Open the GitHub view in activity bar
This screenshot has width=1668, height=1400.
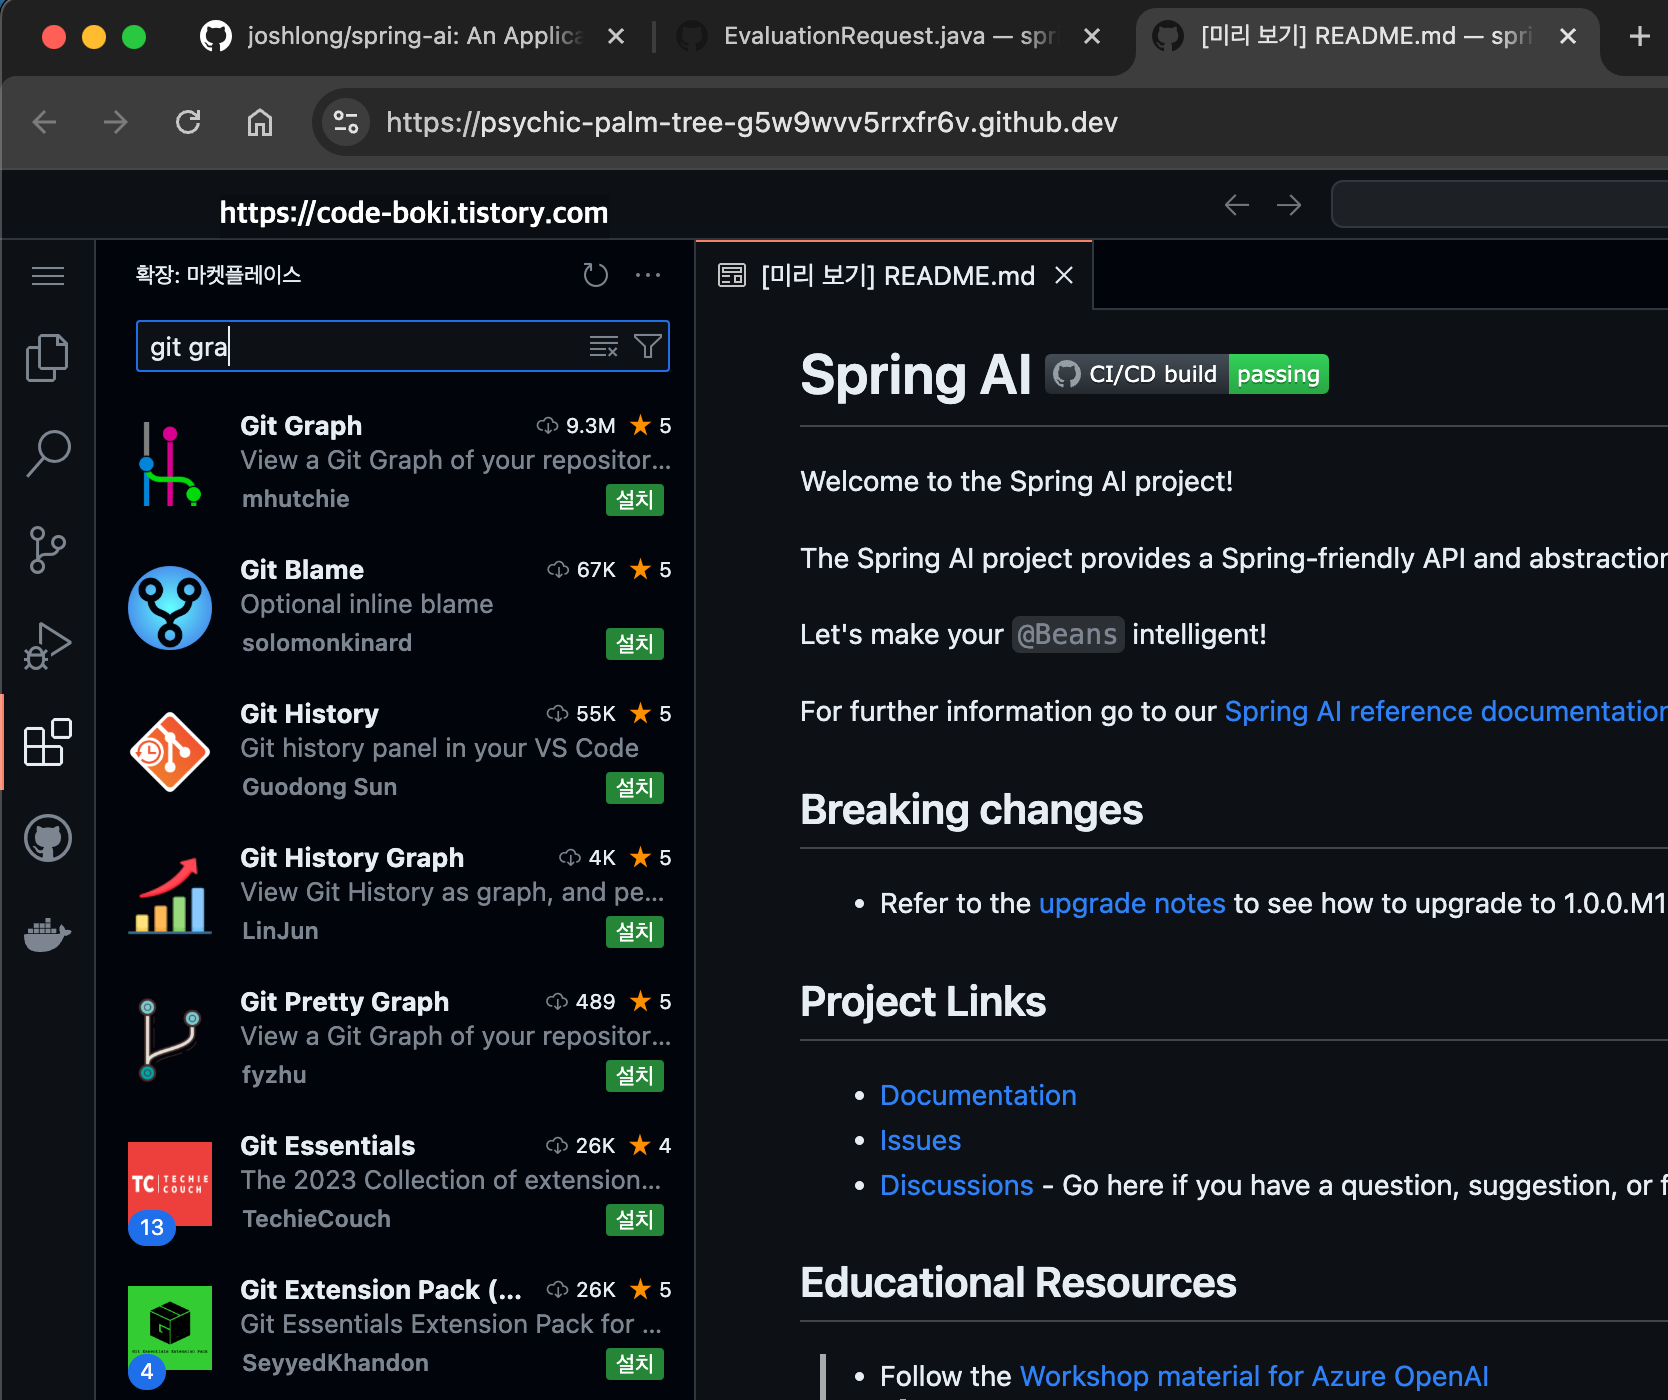pyautogui.click(x=47, y=838)
